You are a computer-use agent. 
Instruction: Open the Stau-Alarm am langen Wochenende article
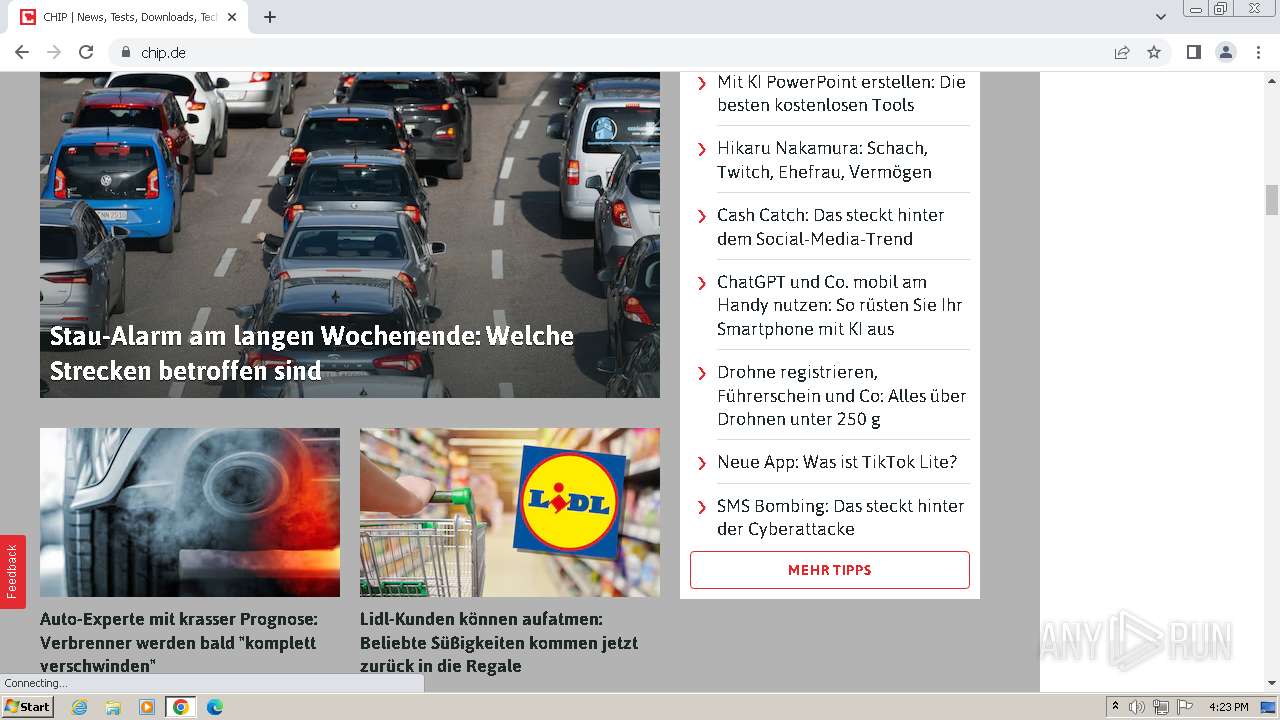tap(312, 353)
